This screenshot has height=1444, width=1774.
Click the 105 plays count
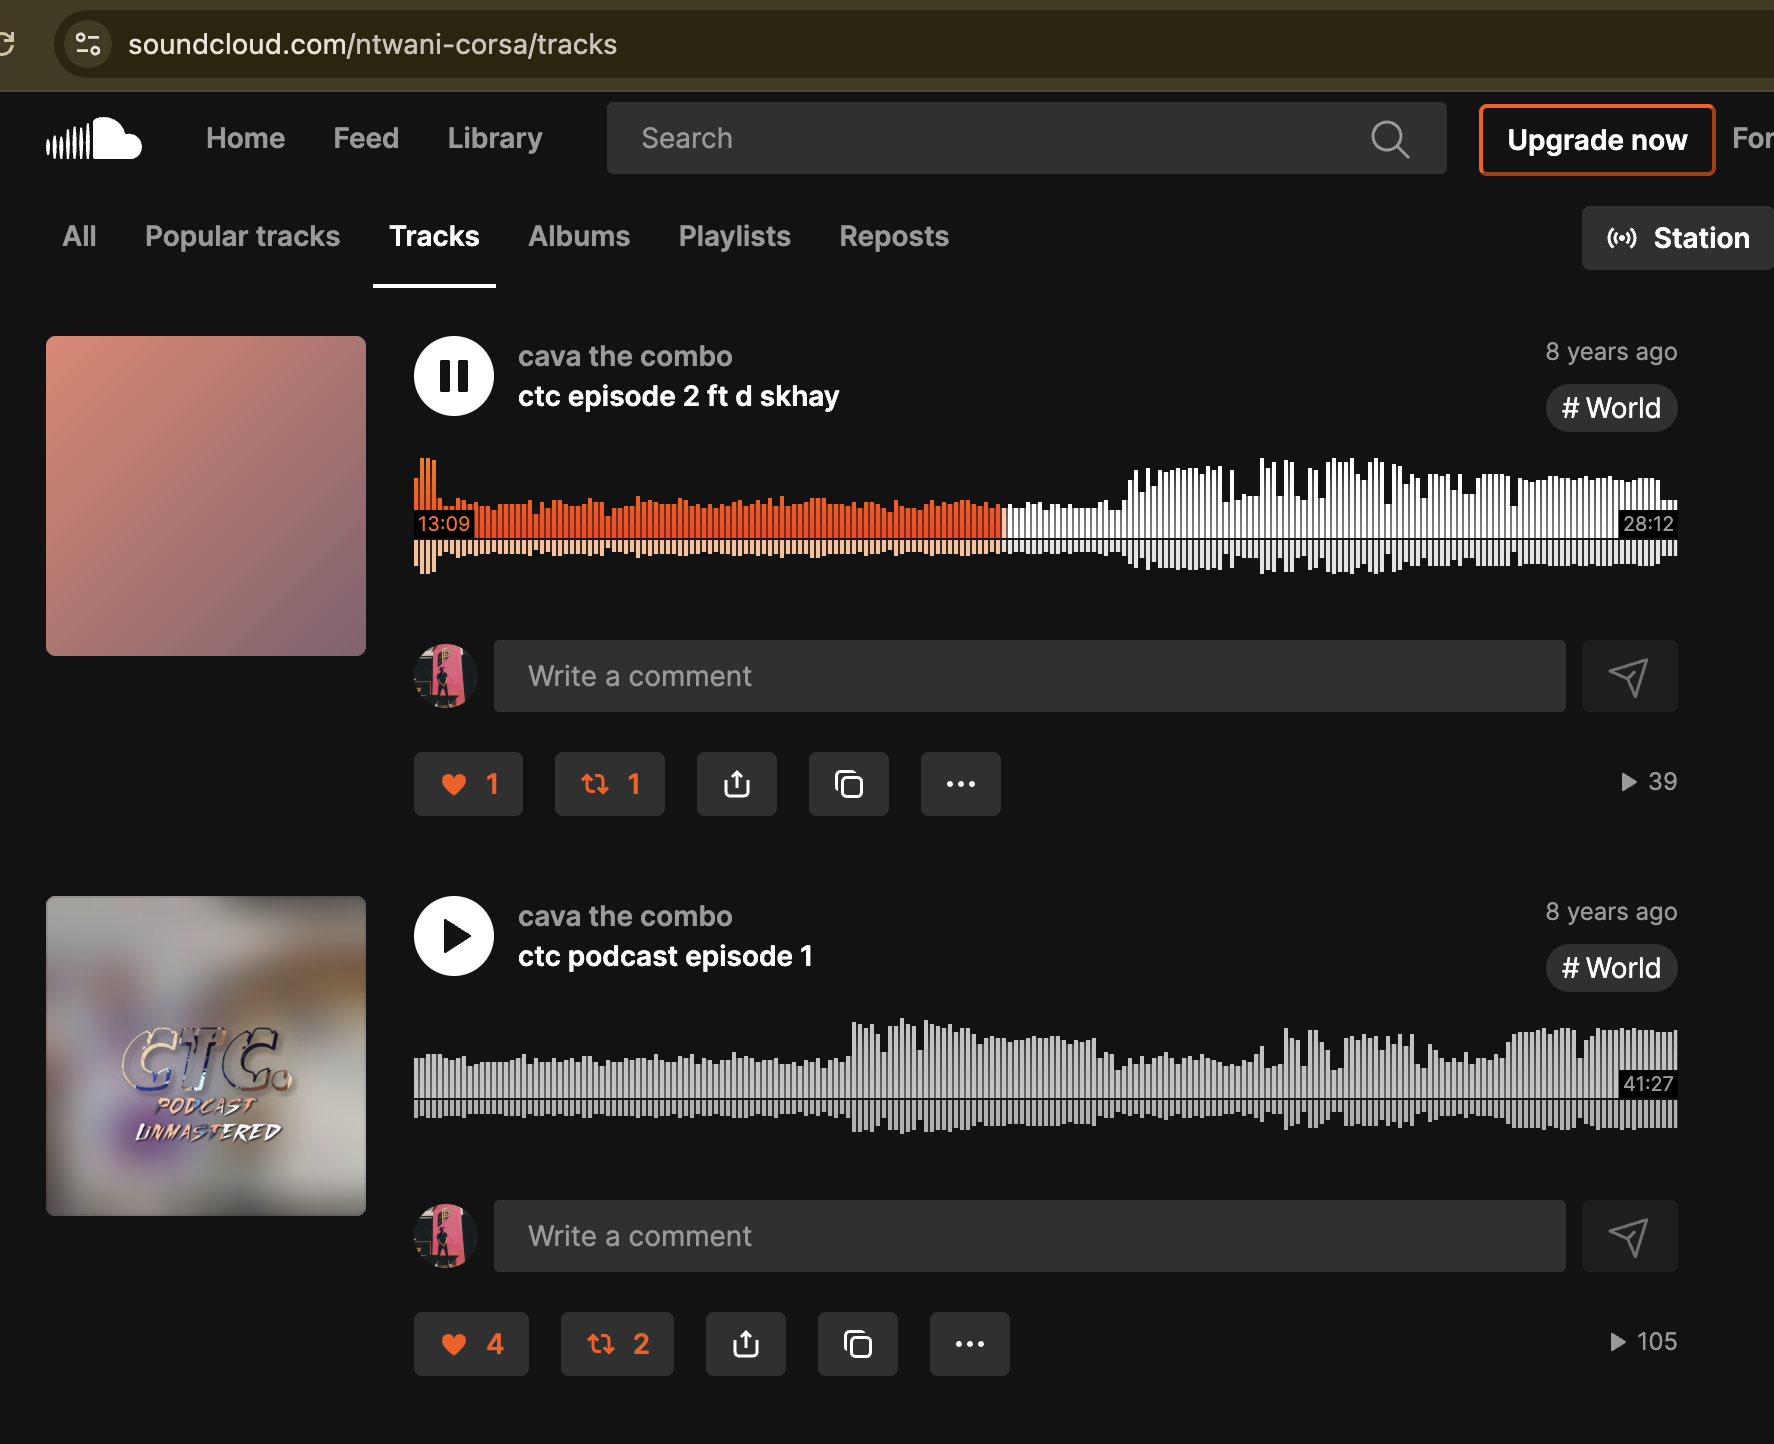tap(1643, 1341)
